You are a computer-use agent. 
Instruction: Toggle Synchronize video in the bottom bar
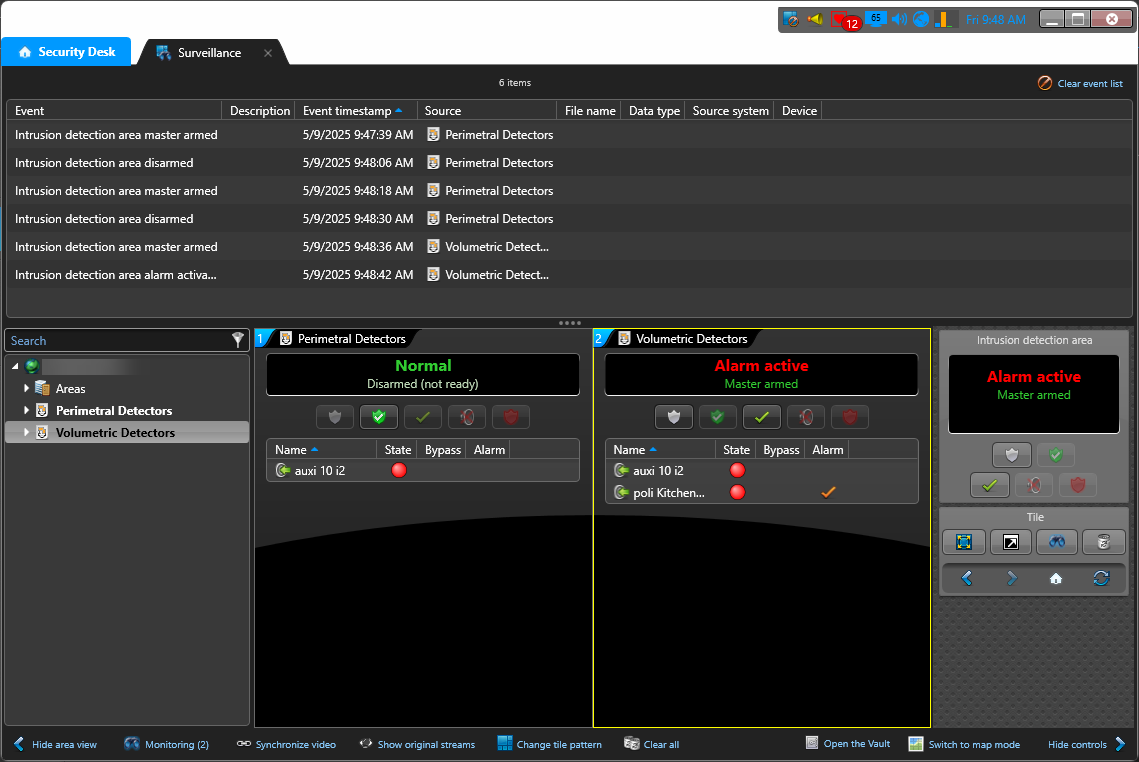pyautogui.click(x=286, y=744)
